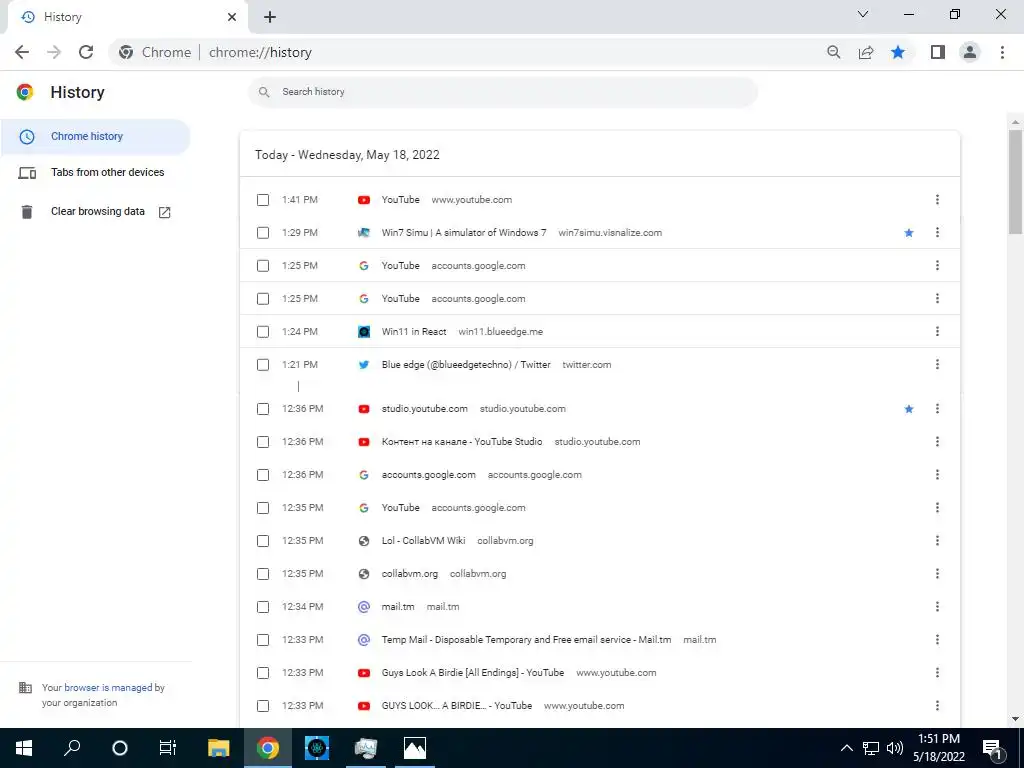Open the side panel icon
Image resolution: width=1024 pixels, height=768 pixels.
click(x=938, y=52)
